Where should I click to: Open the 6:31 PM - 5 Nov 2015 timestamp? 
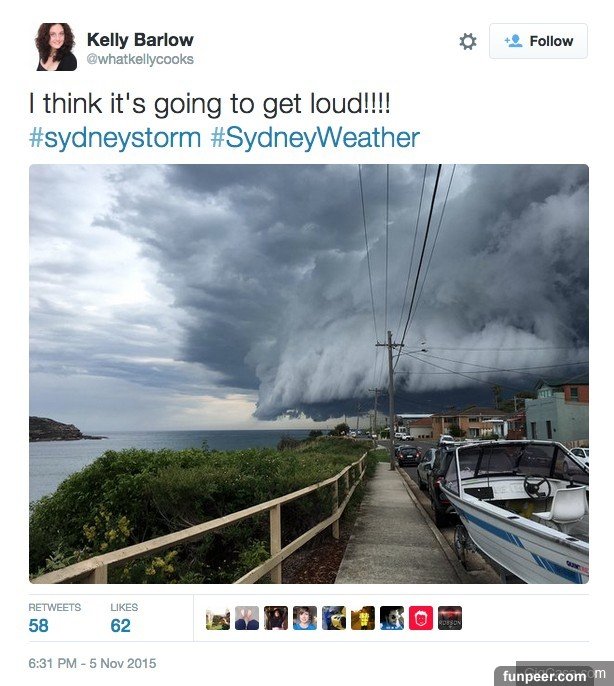[x=92, y=663]
